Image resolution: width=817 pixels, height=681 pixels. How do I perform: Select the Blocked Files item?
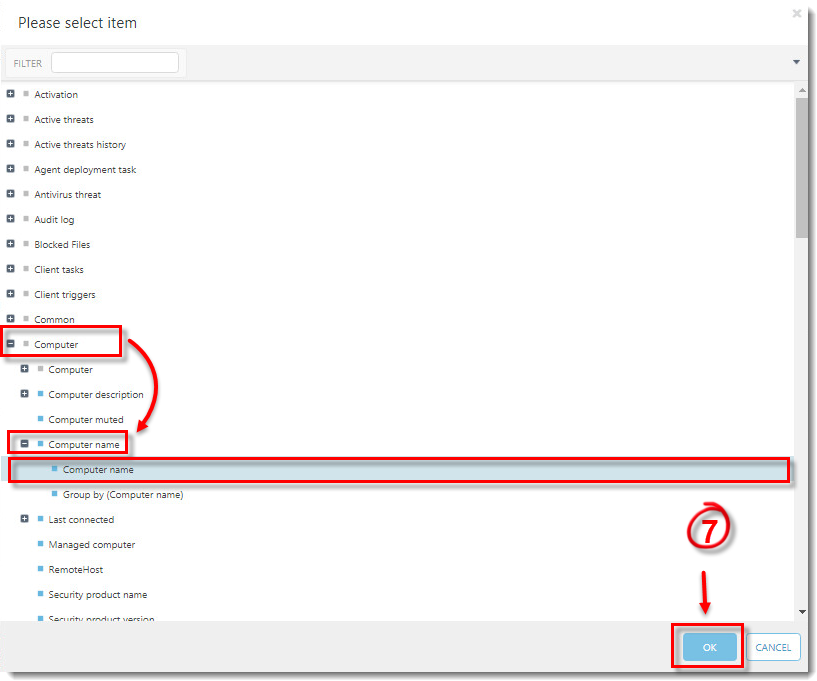point(62,244)
